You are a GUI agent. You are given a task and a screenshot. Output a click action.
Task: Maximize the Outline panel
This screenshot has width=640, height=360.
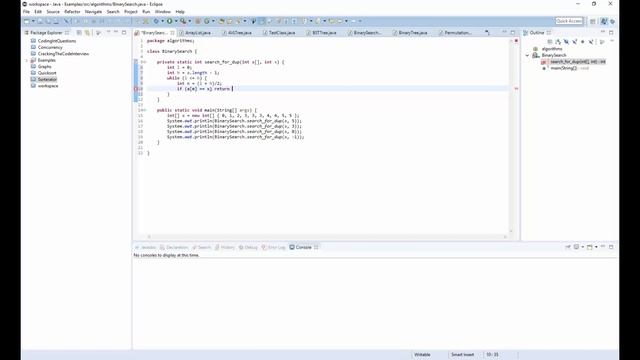(x=611, y=32)
